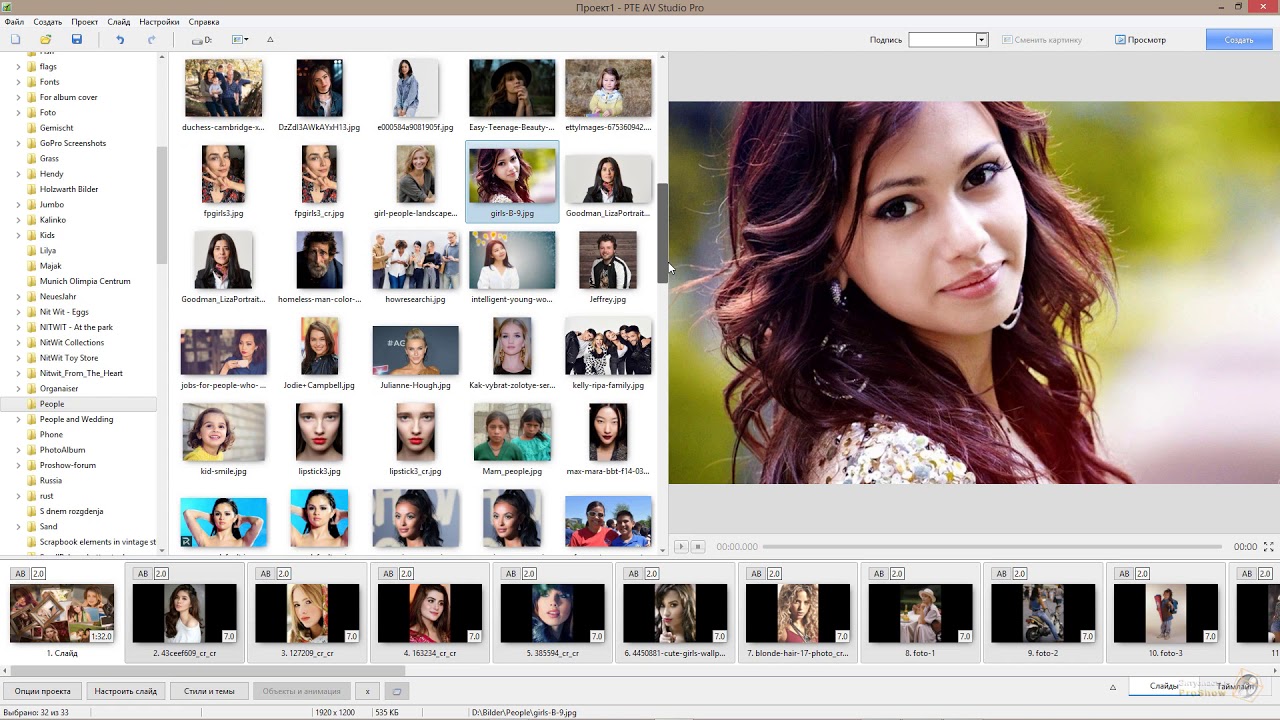Open project with the folder icon
1280x720 pixels.
[46, 40]
